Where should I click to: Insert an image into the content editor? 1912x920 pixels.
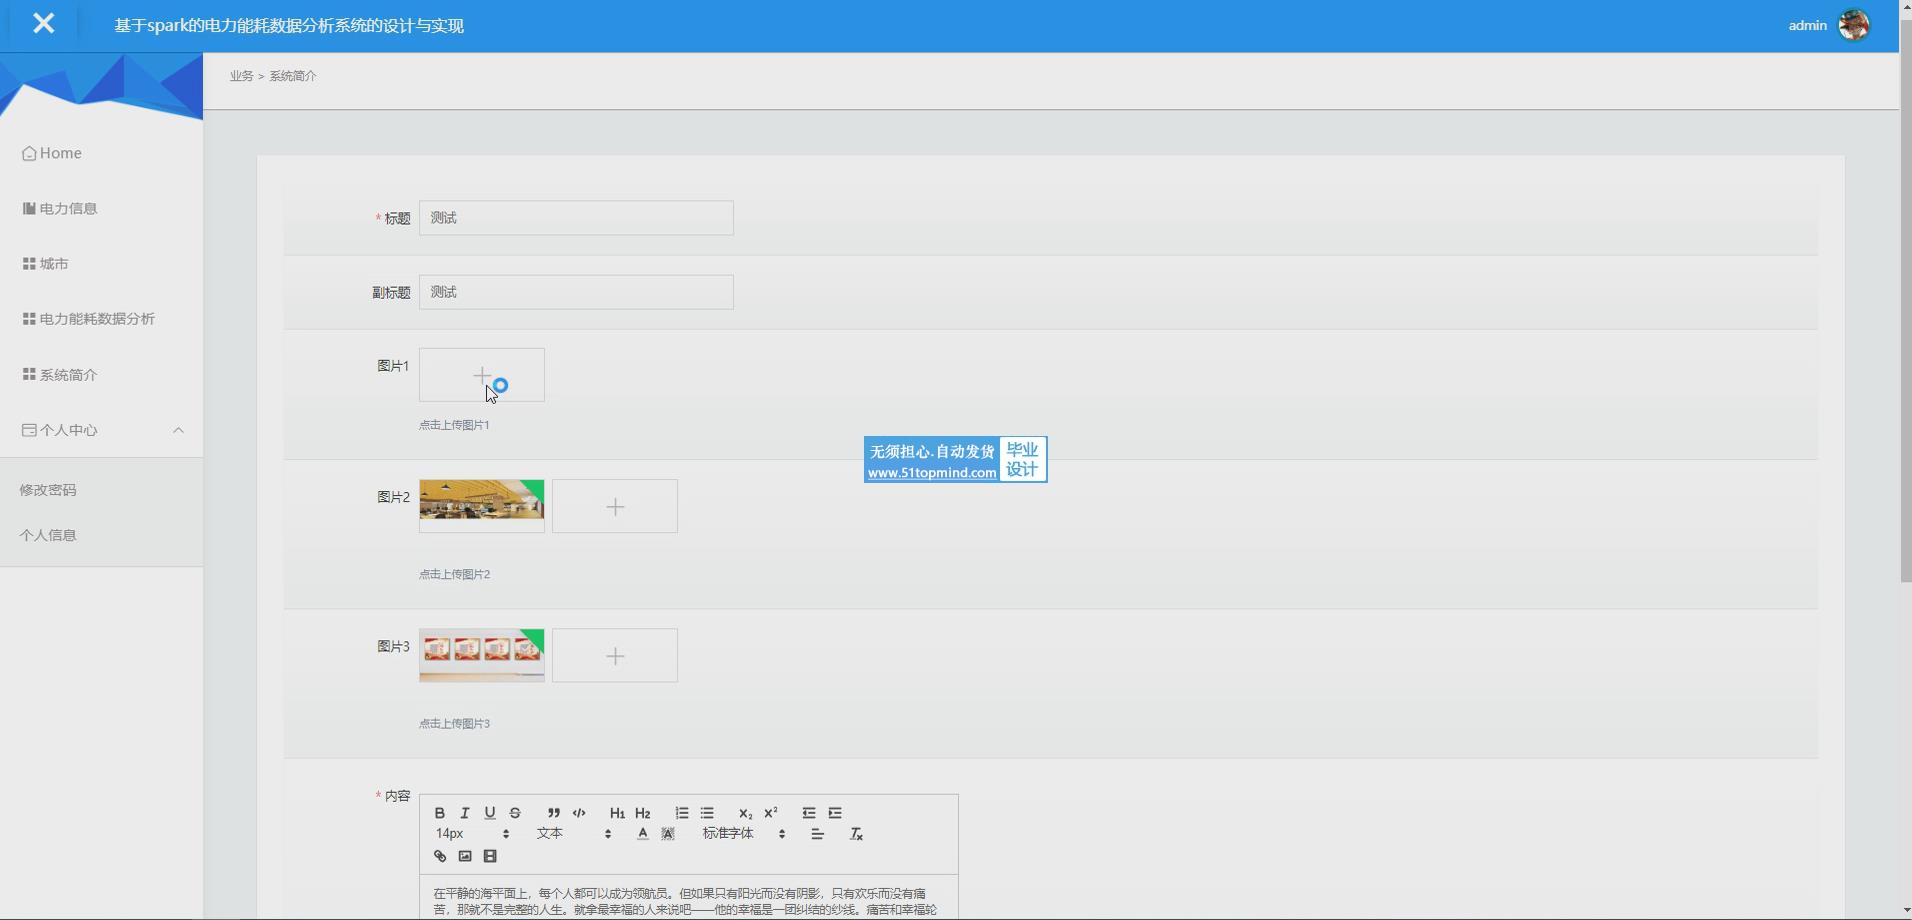click(x=465, y=856)
